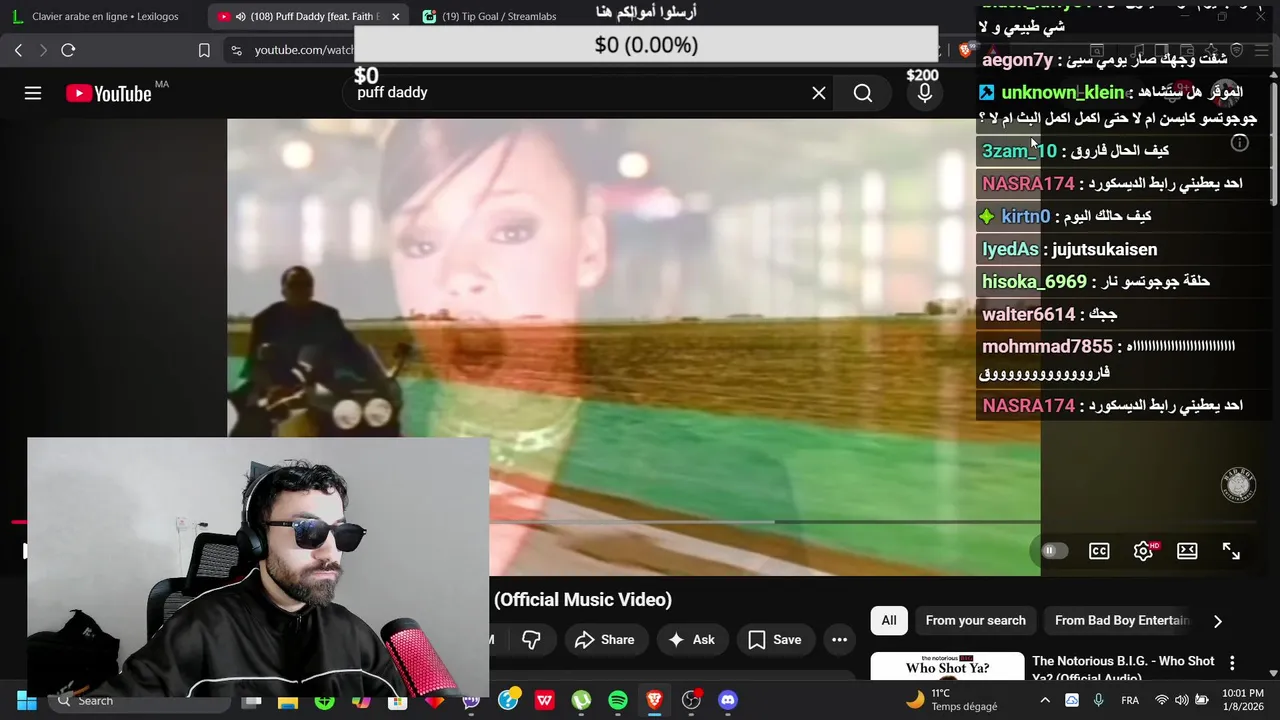Select the 'From your search' chip
The image size is (1280, 720).
pos(975,621)
